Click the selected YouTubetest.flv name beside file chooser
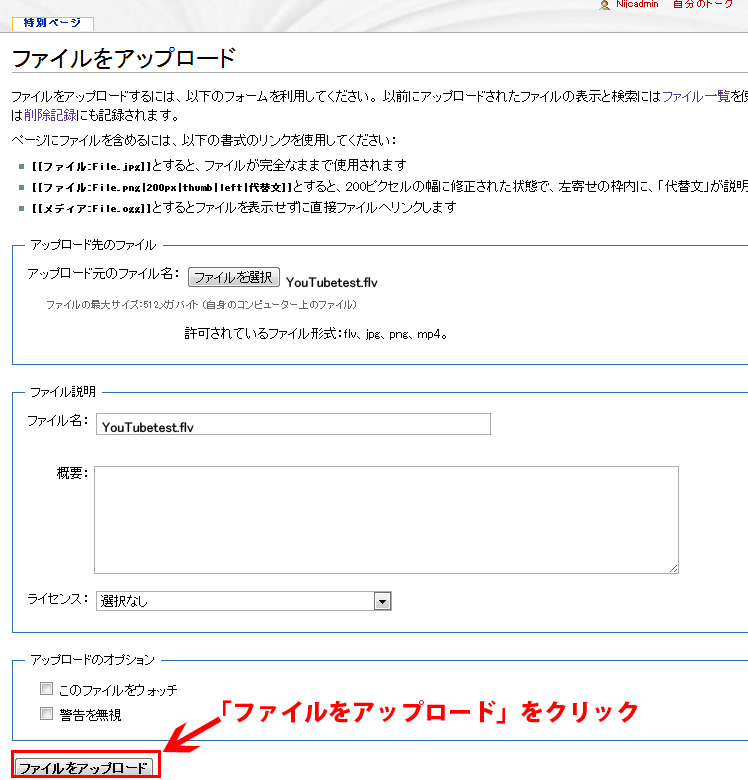Viewport: 748px width, 780px height. 332,282
